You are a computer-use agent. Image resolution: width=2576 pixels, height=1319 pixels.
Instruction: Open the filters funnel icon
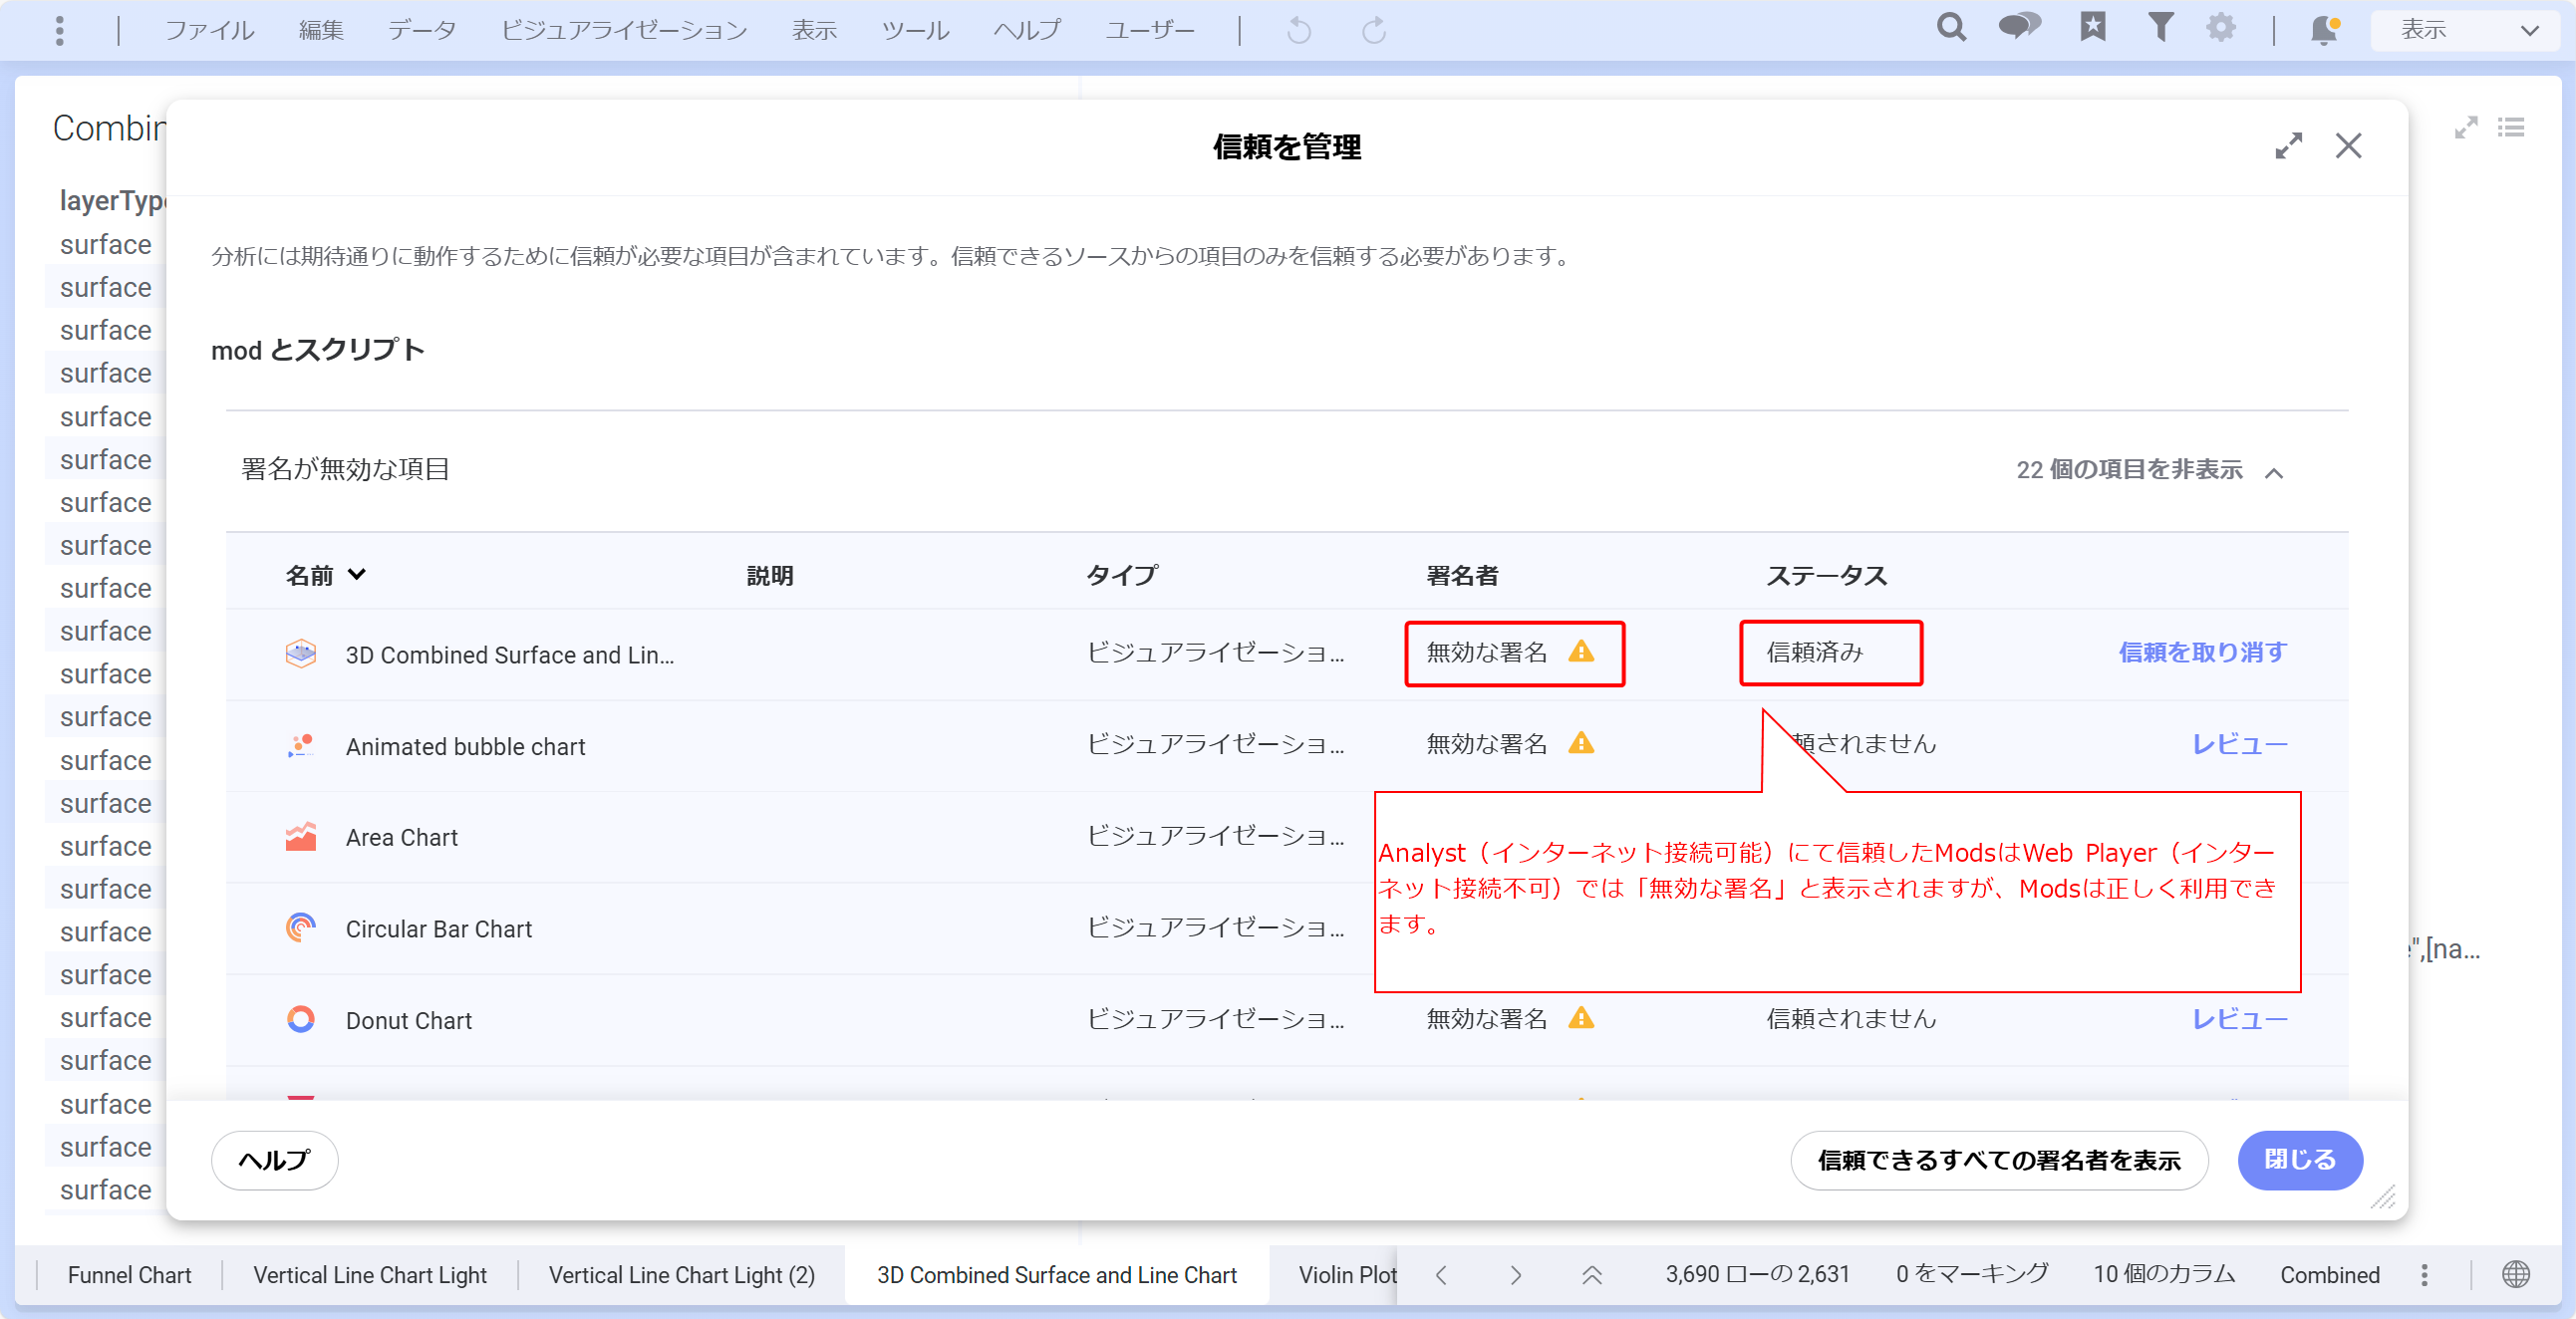pos(2160,27)
